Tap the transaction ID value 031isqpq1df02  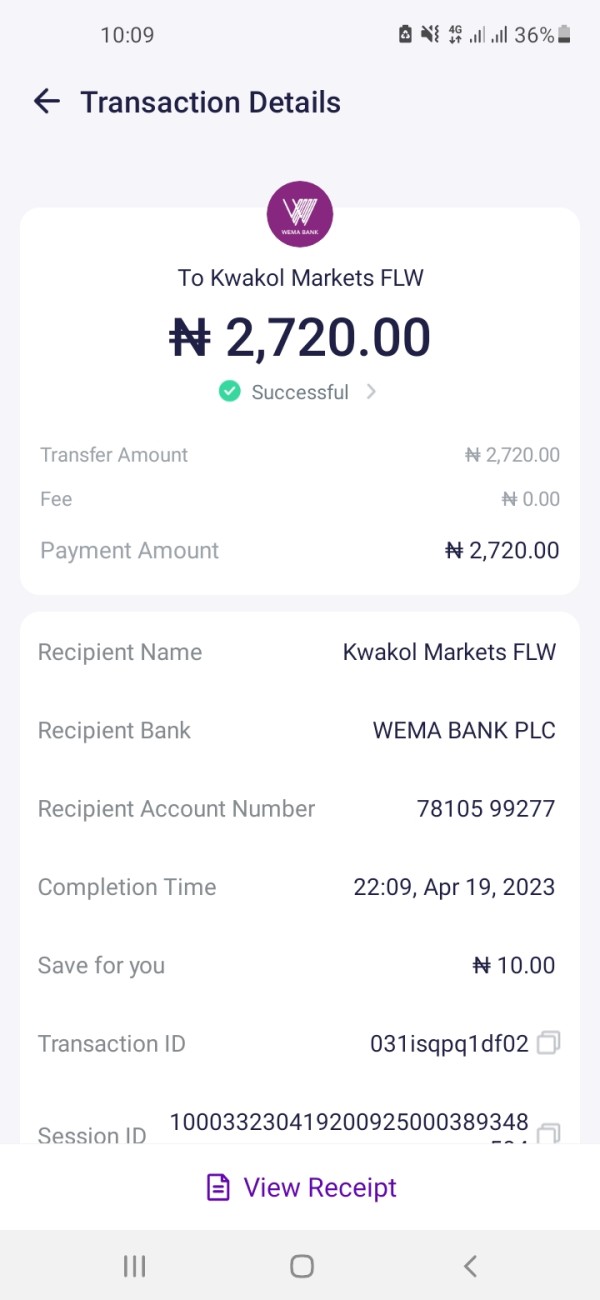click(449, 1044)
